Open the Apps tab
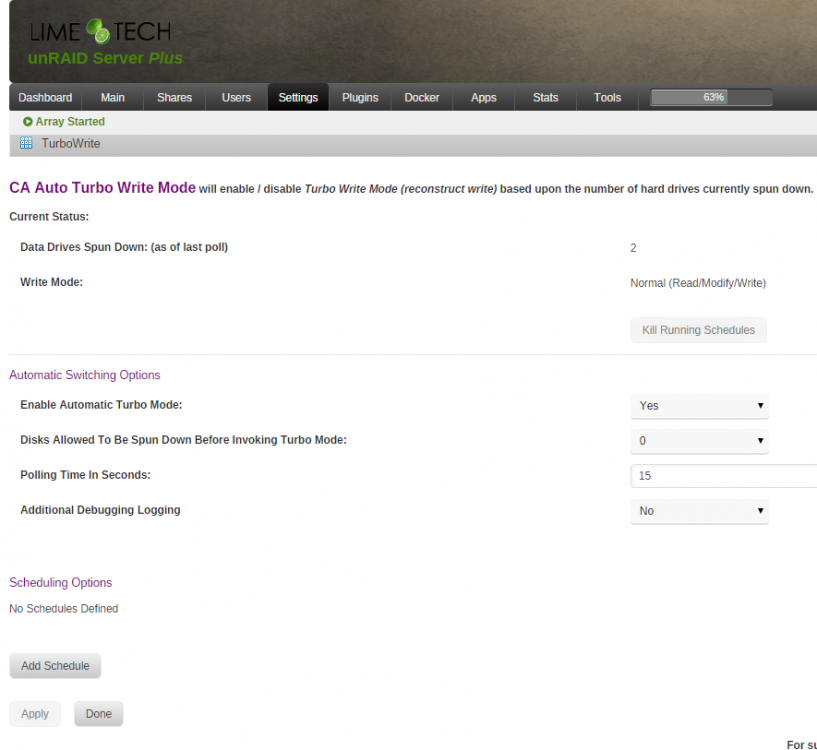817x750 pixels. tap(484, 97)
